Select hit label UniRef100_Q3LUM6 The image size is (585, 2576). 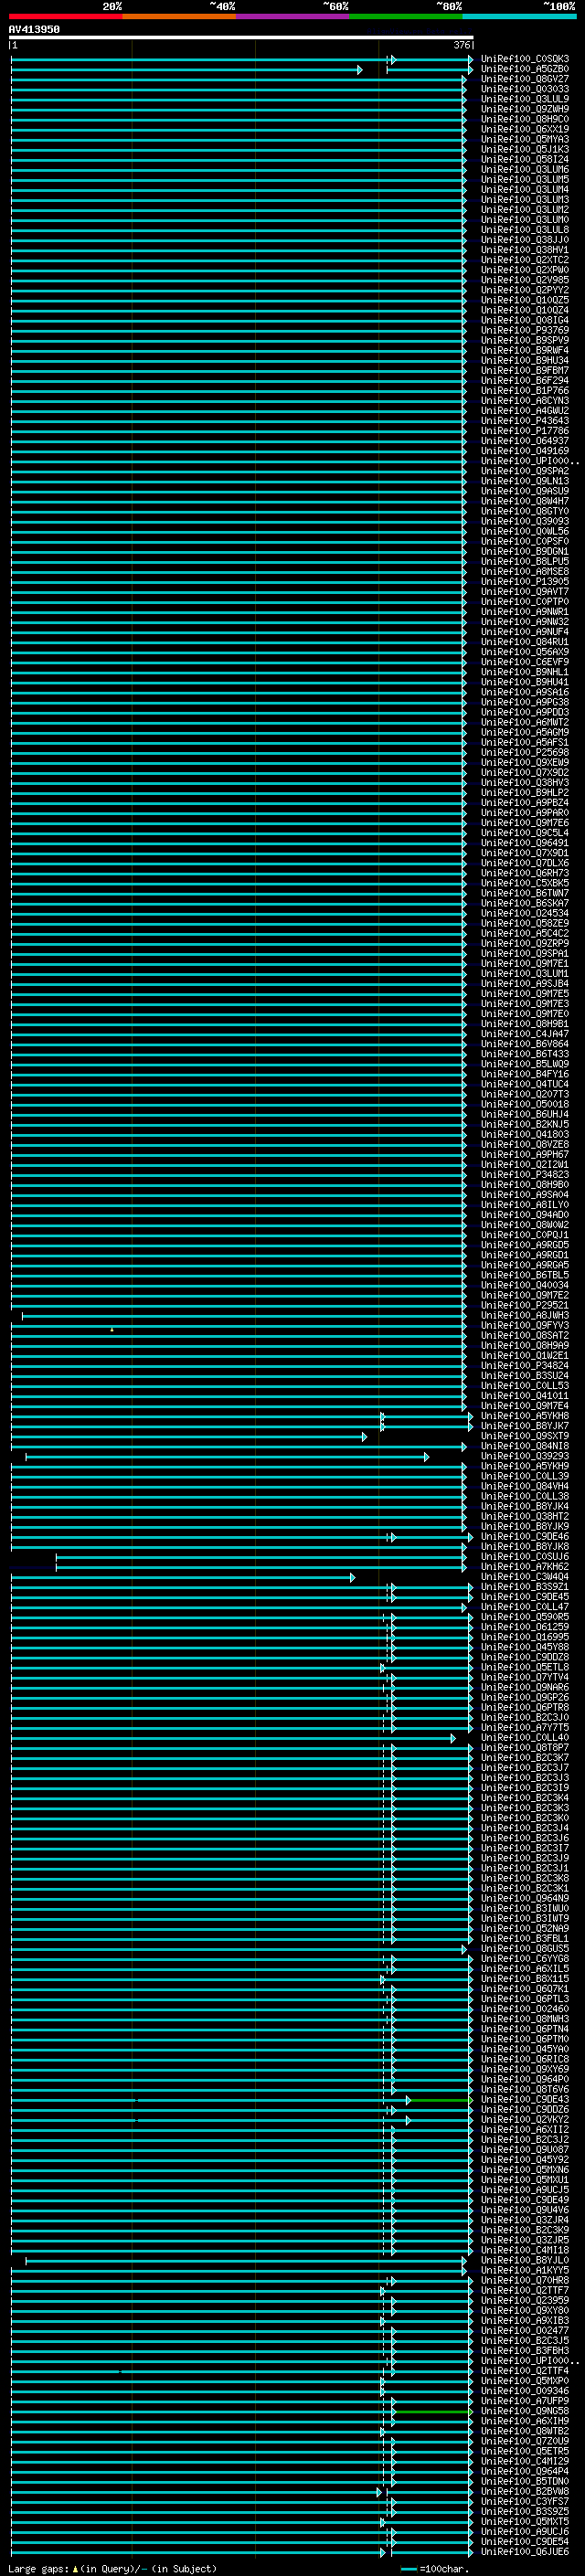(525, 169)
